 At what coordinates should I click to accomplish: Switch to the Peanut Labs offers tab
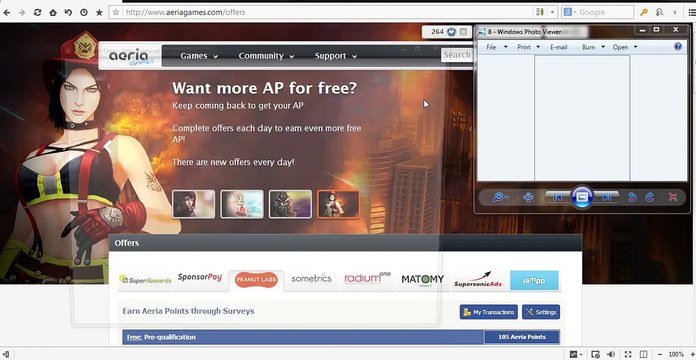coord(256,280)
